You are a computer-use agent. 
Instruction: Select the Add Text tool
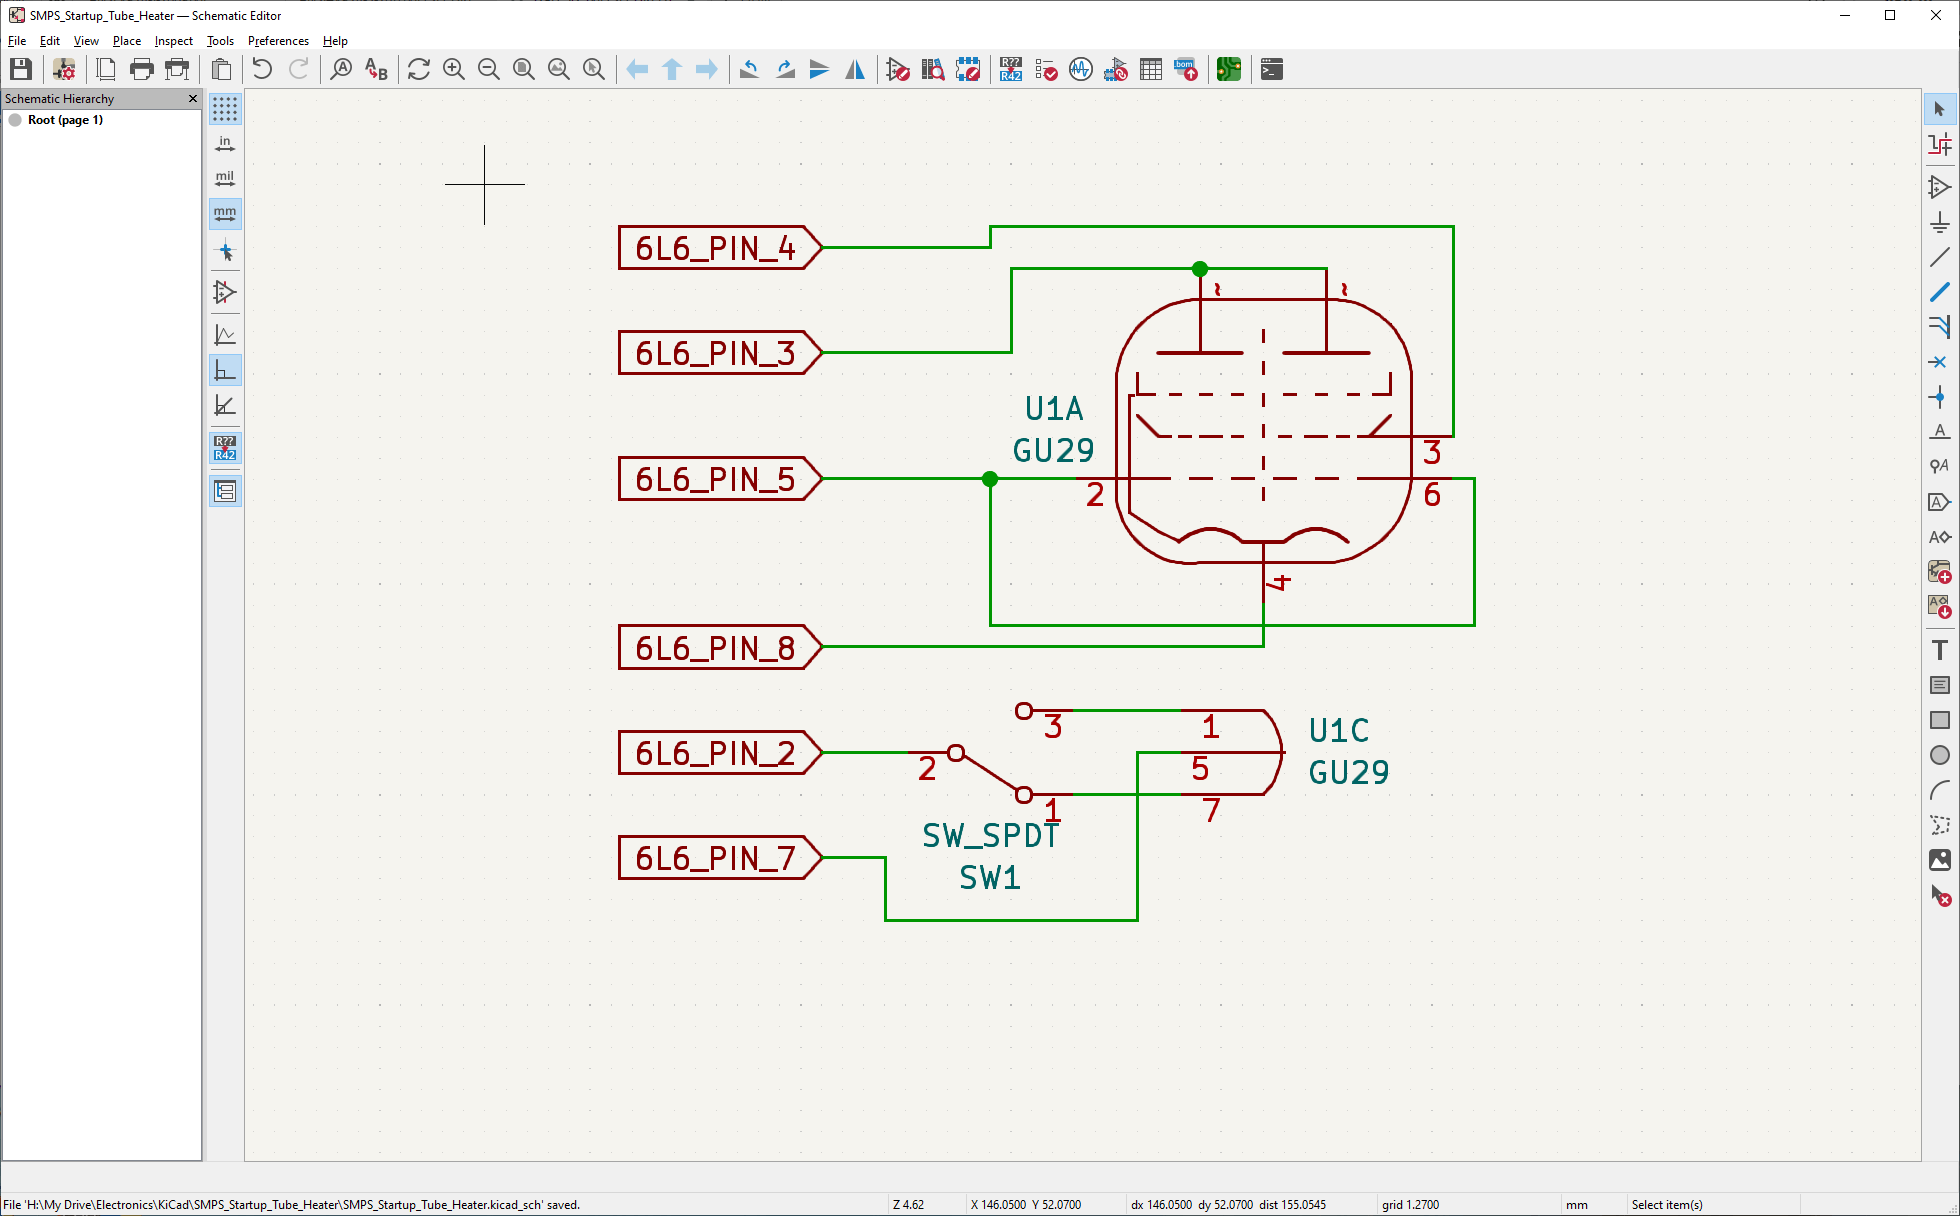[x=1940, y=650]
